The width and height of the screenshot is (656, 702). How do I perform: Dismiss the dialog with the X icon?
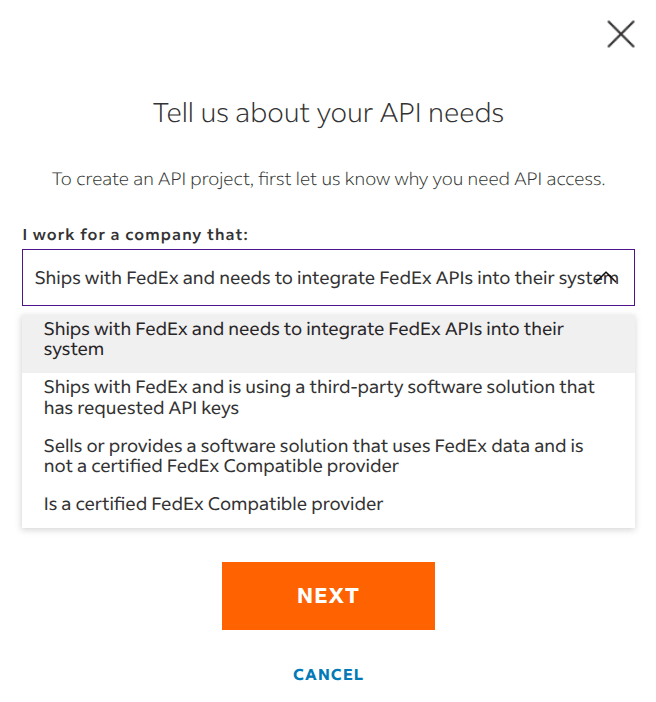(x=621, y=35)
